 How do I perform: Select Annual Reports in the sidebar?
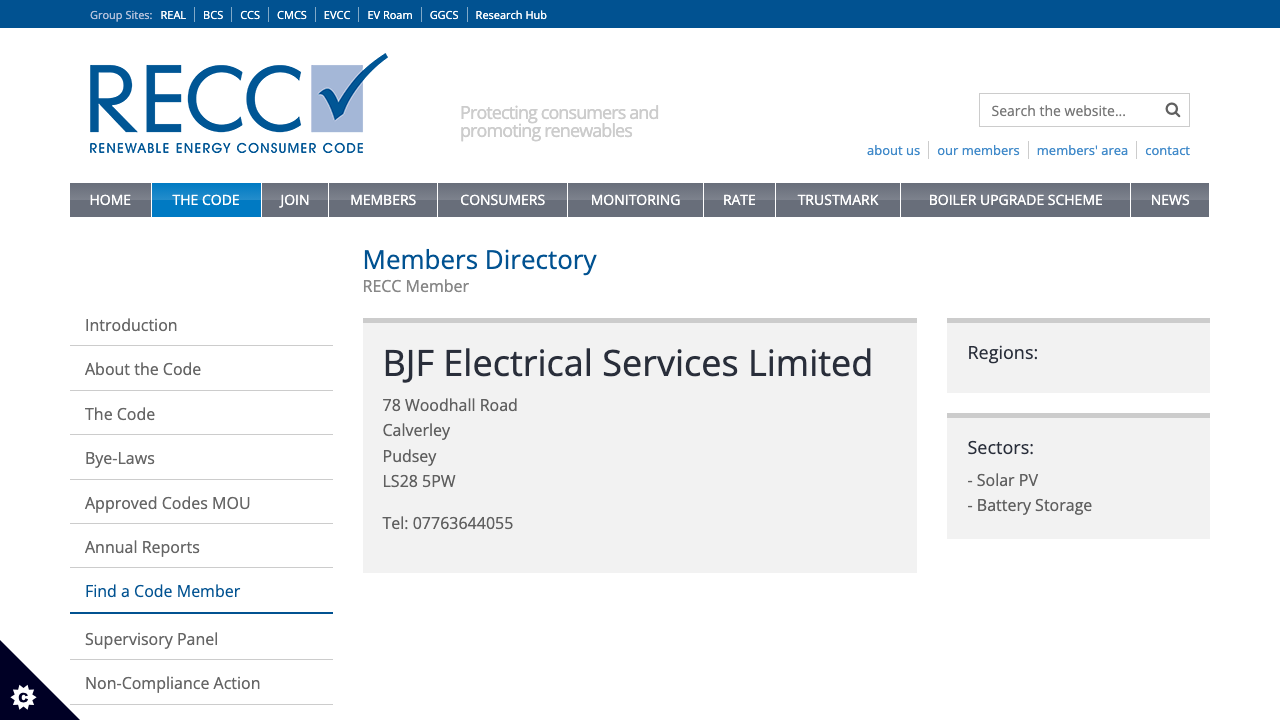142,547
